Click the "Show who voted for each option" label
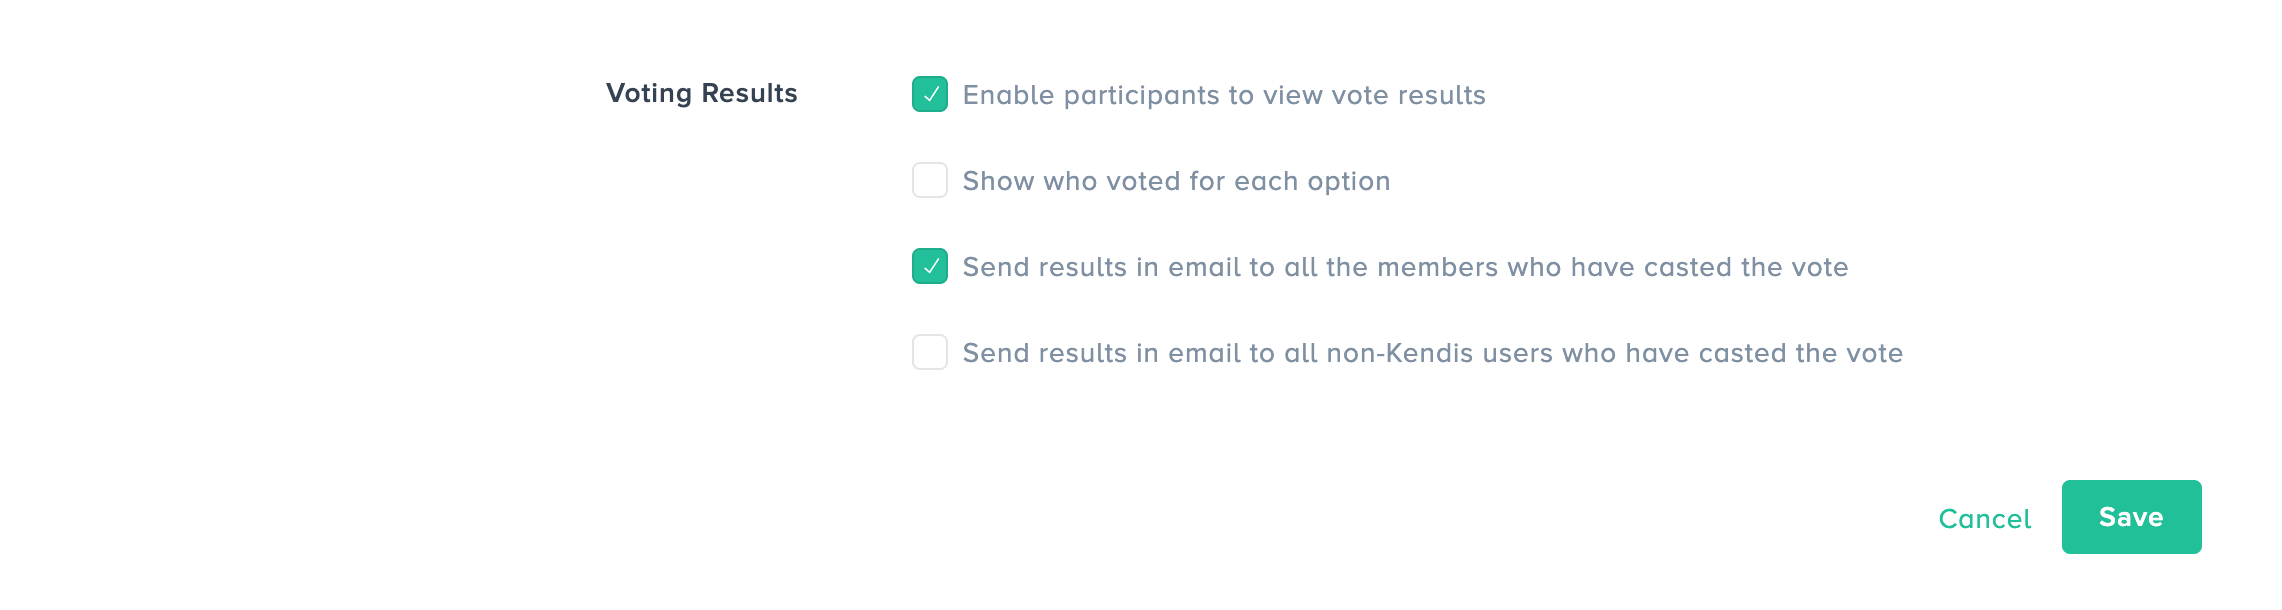Image resolution: width=2282 pixels, height=610 pixels. point(1176,181)
